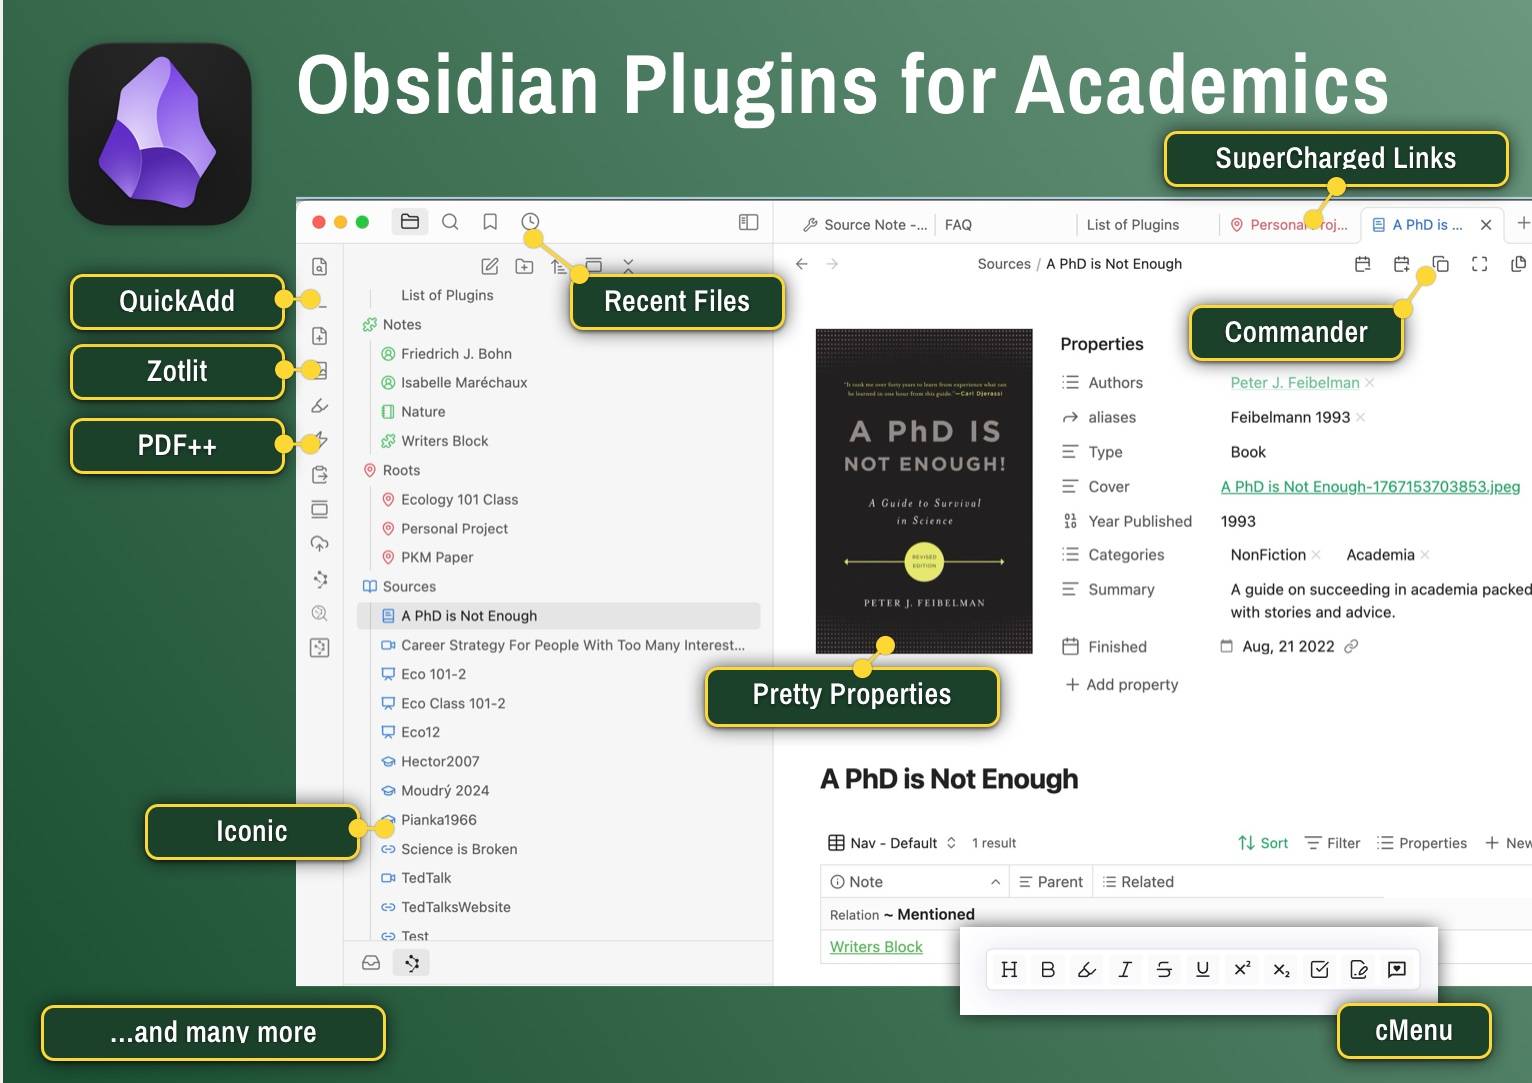Toggle underline in cMenu toolbar
This screenshot has height=1083, width=1532.
click(1203, 969)
